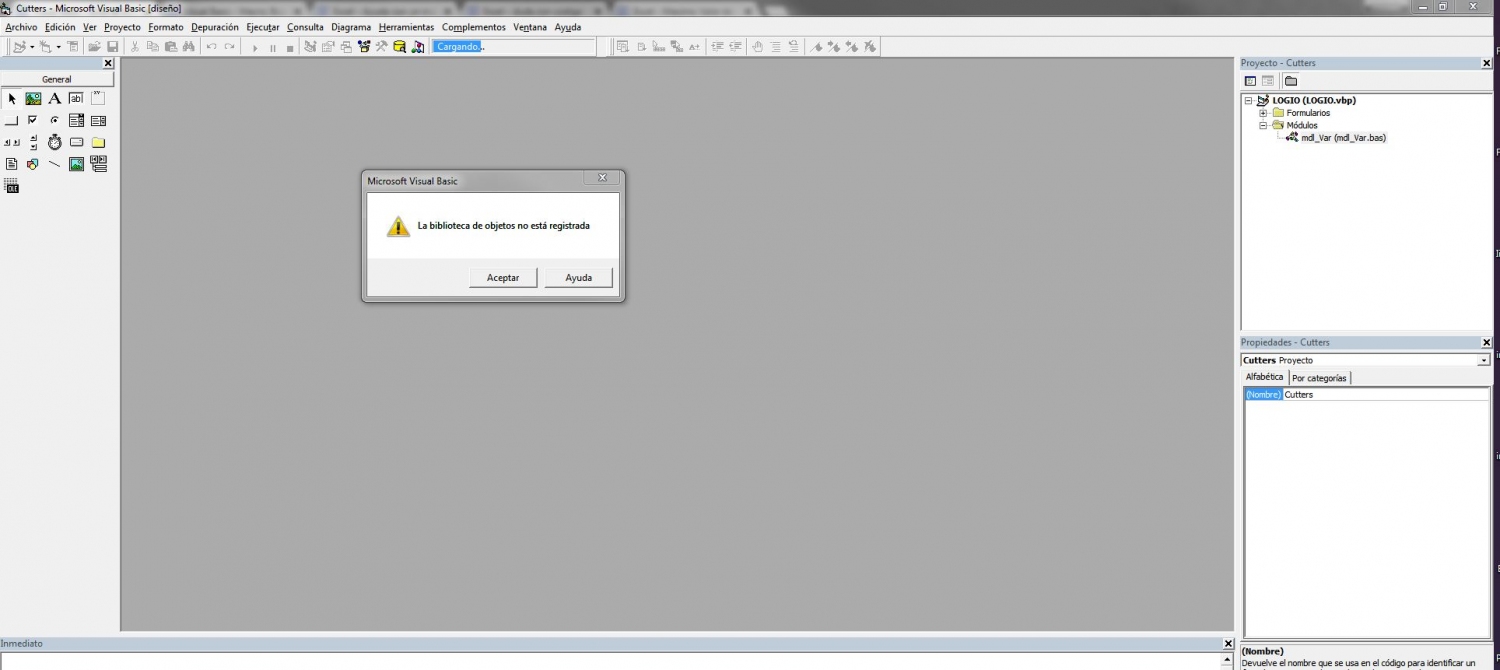Select the Image control tool

(76, 164)
